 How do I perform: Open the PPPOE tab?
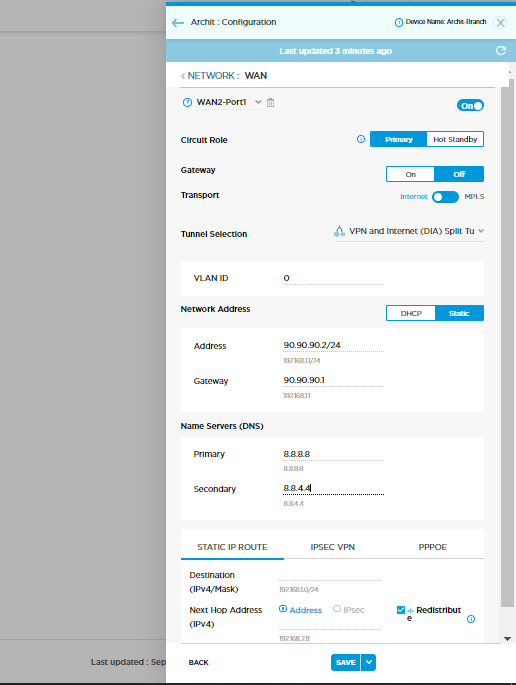[433, 547]
